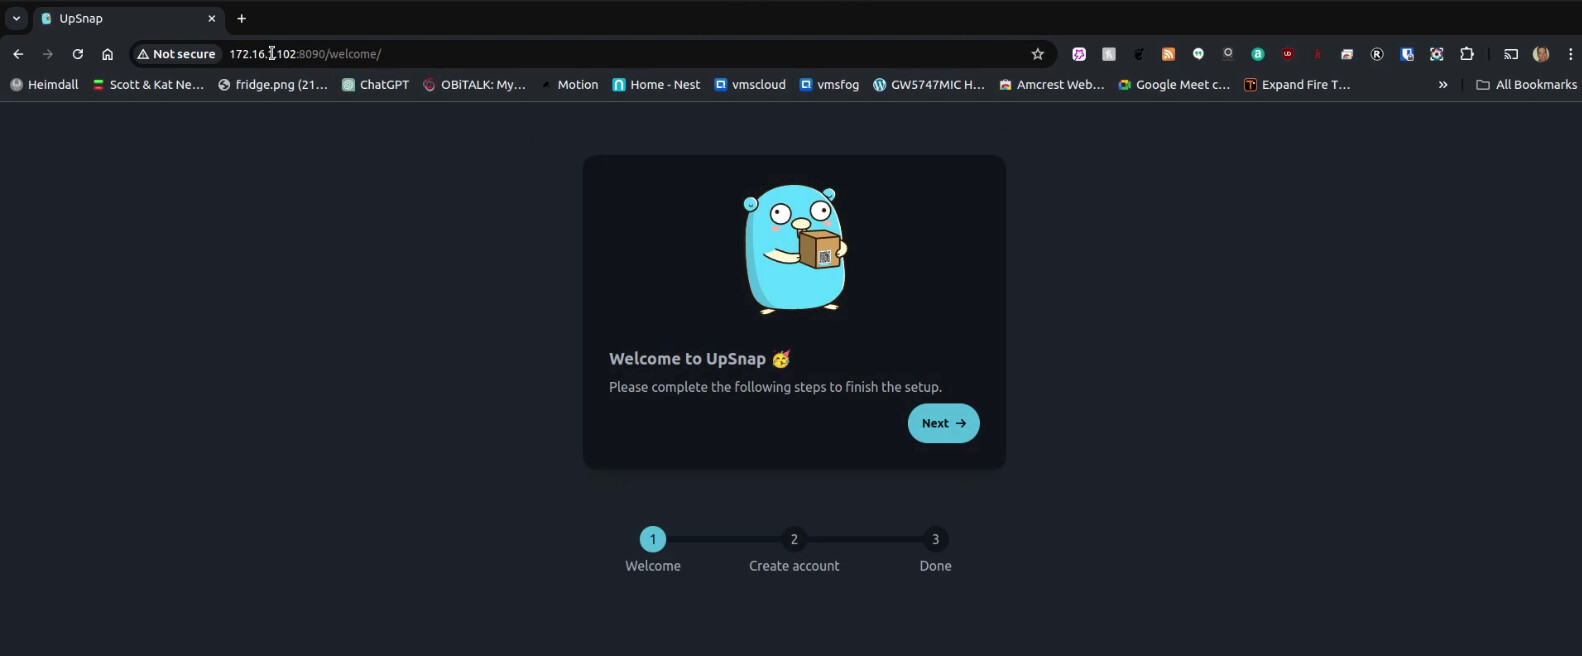
Task: Open the green quote-bubble extension
Action: (x=1198, y=54)
